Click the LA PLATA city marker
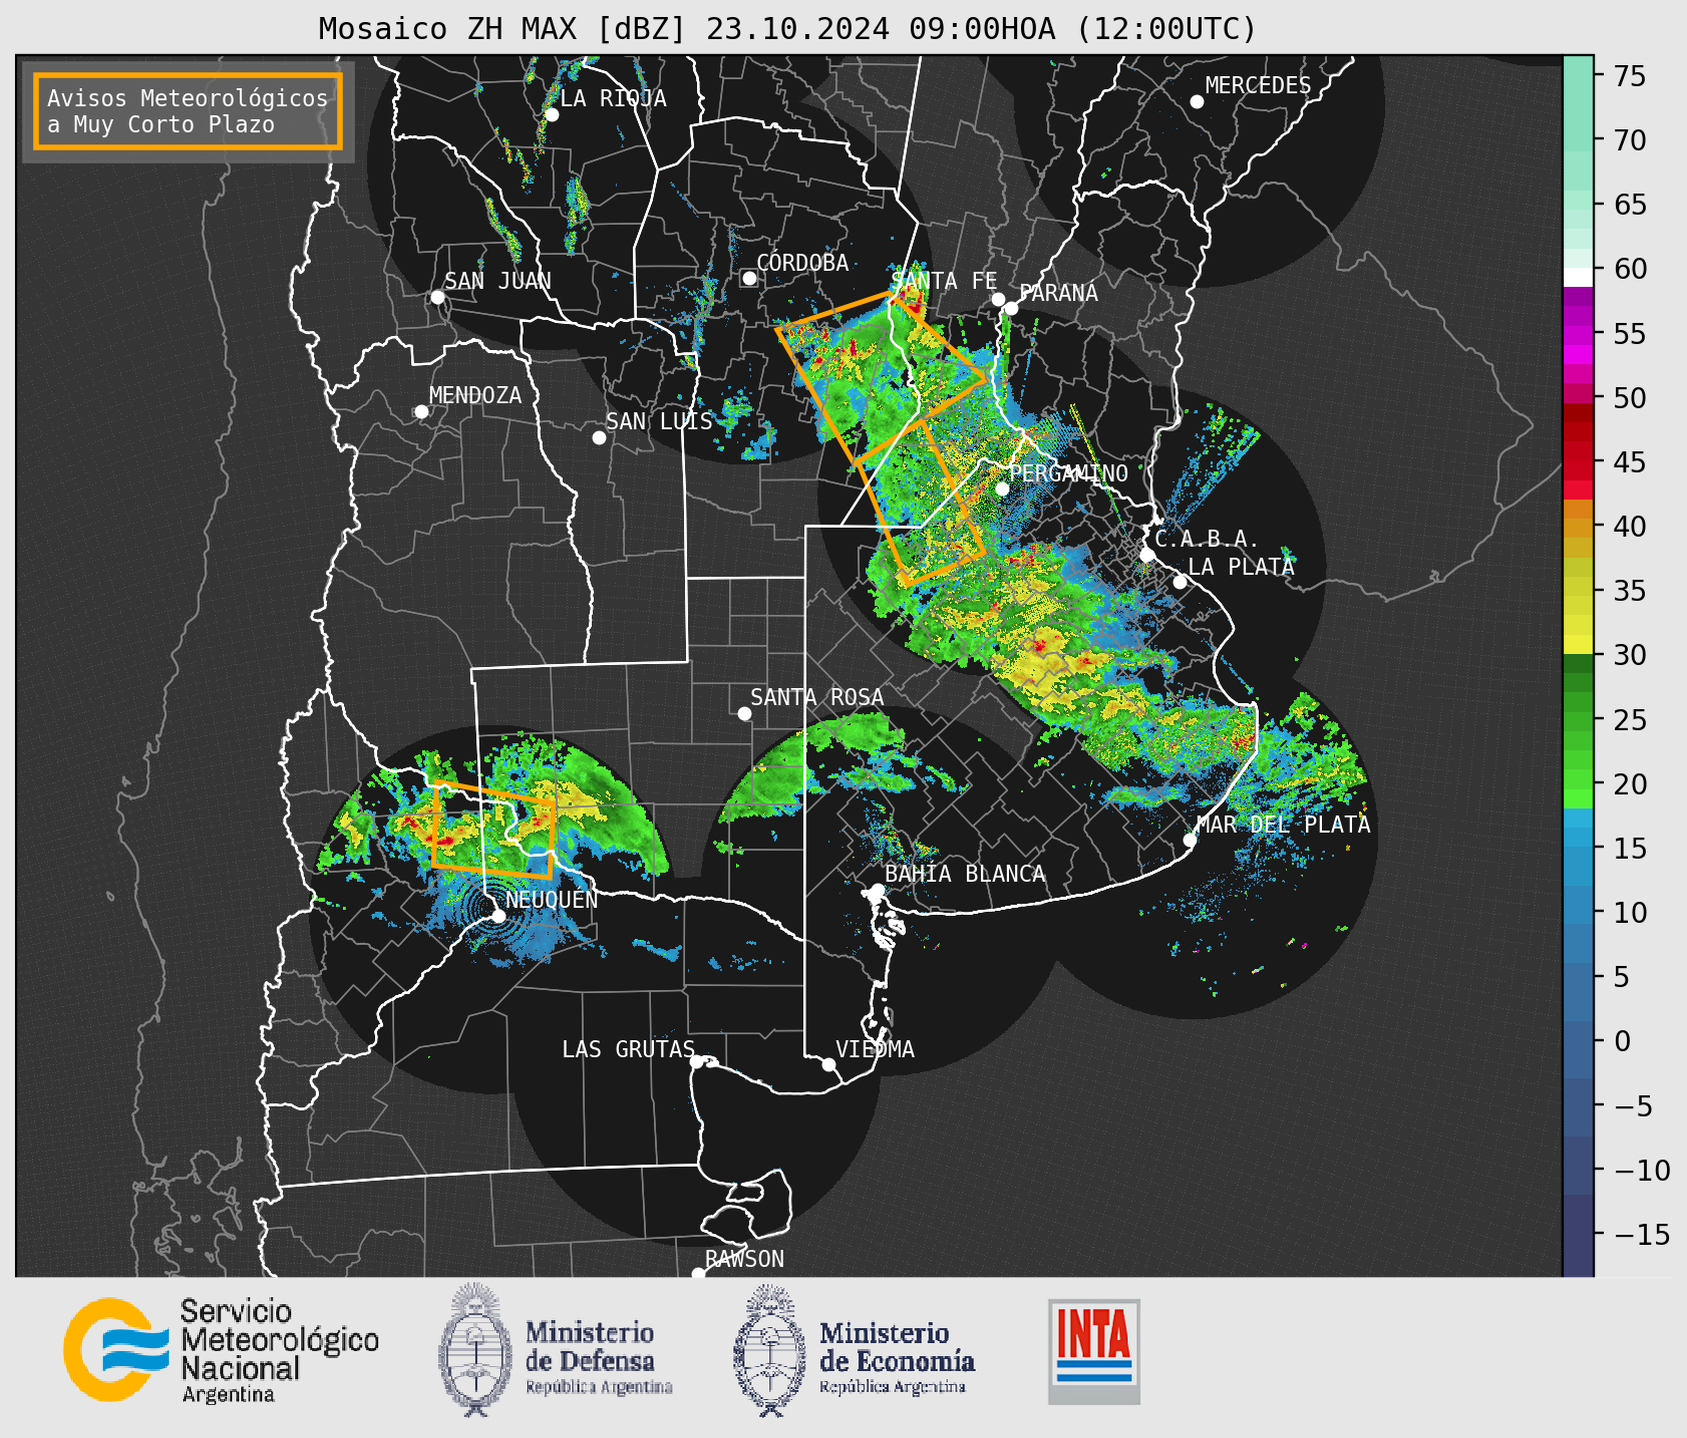This screenshot has height=1438, width=1687. point(1180,582)
